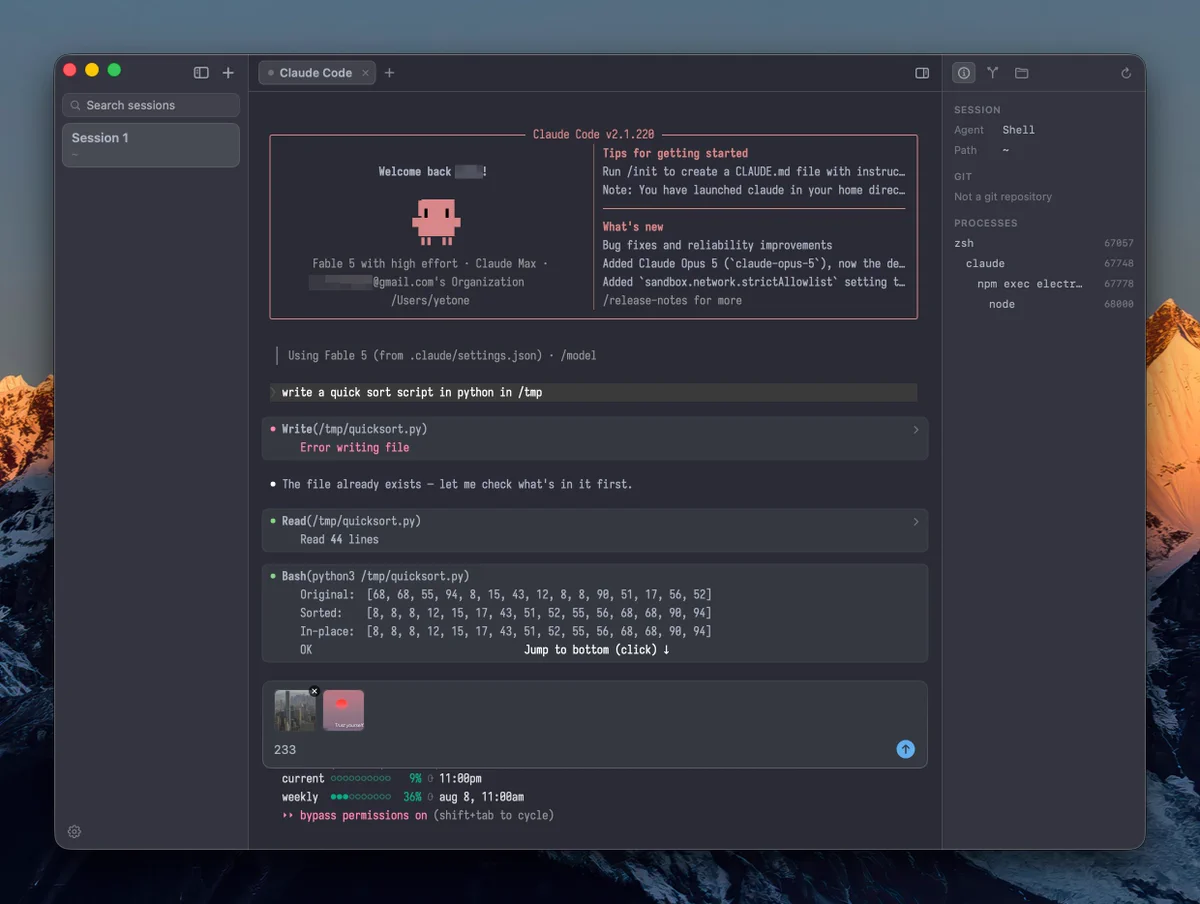Open settings with the gear icon

click(74, 832)
